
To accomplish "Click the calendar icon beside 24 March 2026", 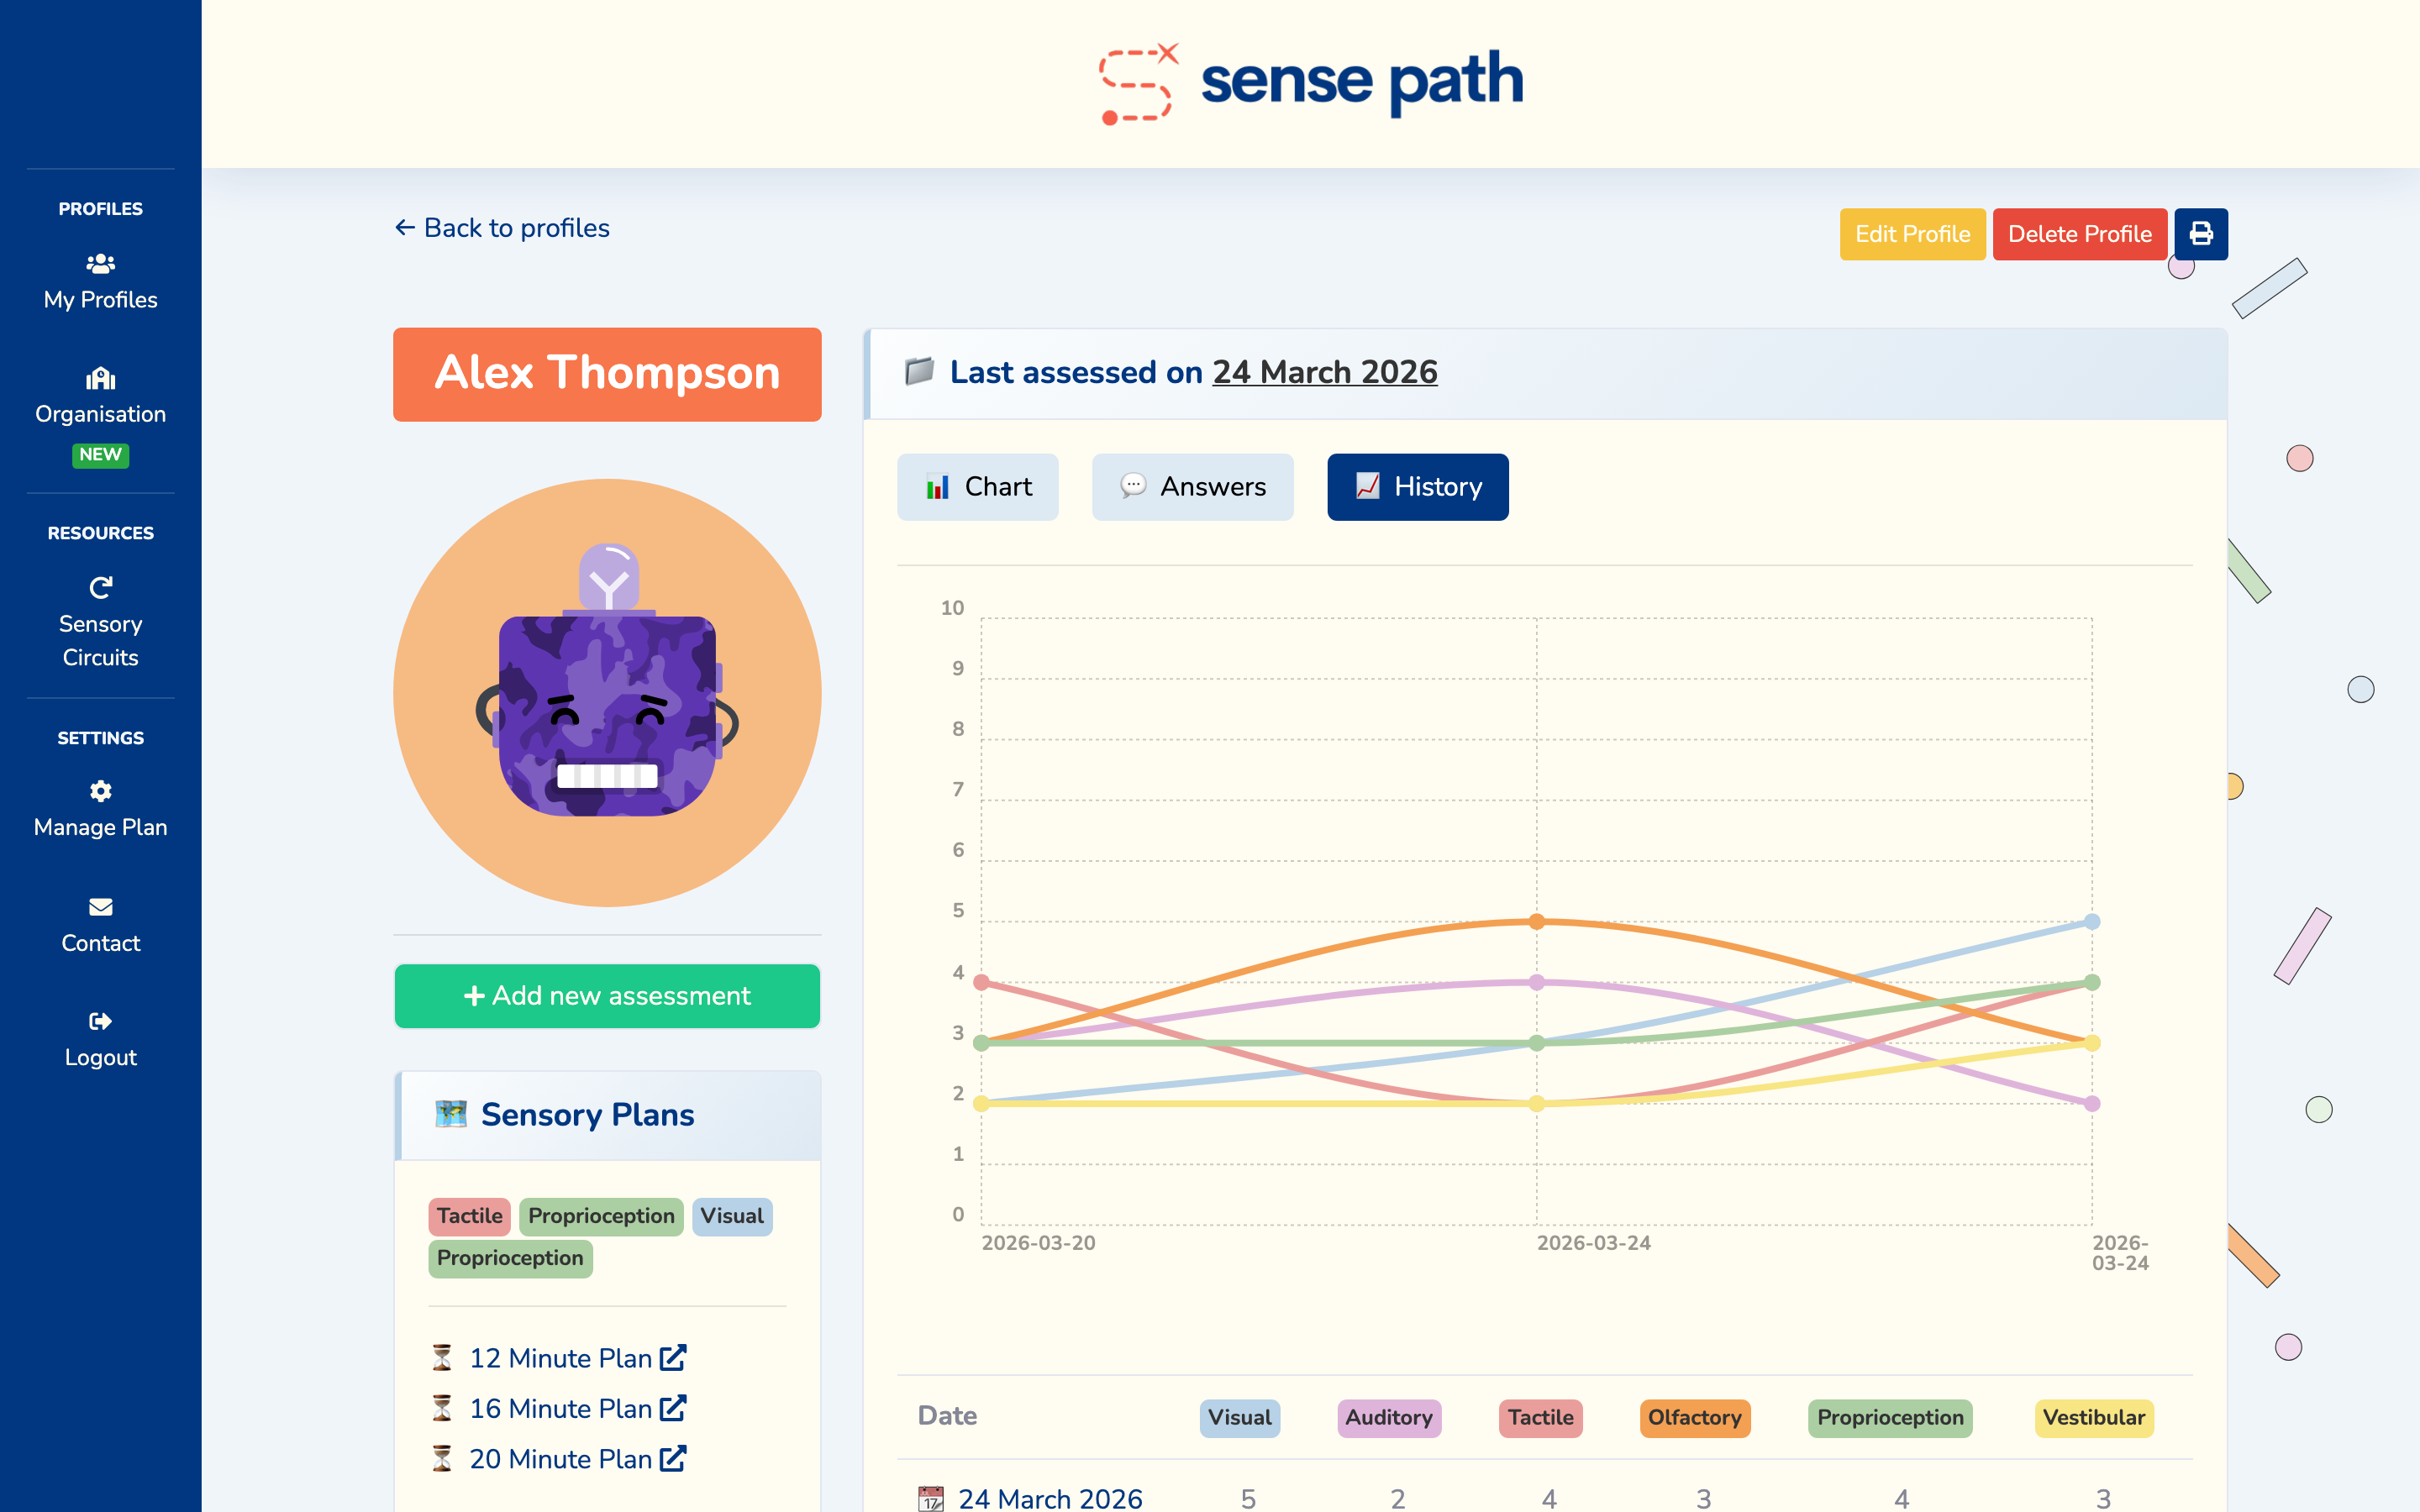I will [x=930, y=1497].
